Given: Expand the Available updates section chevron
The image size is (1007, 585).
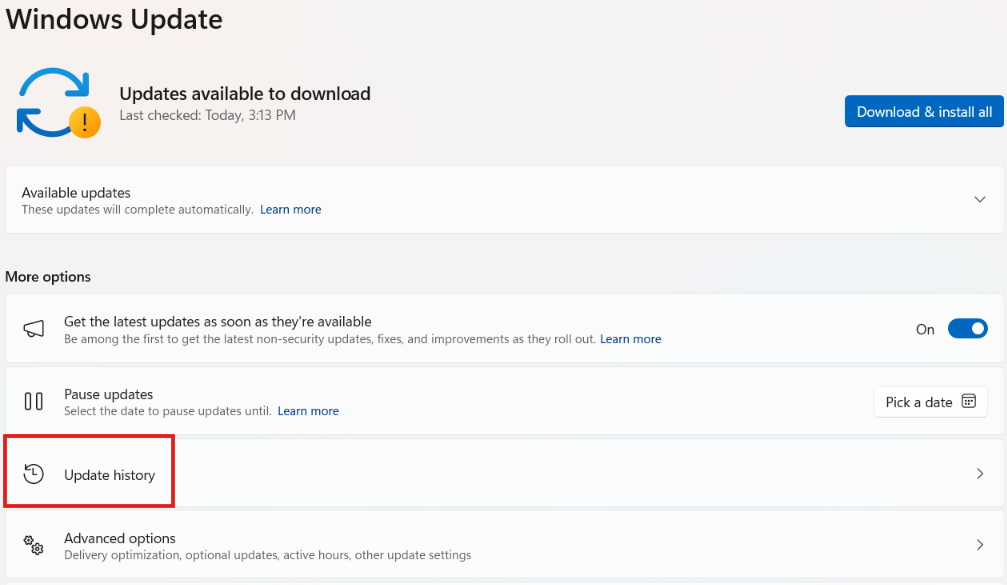Looking at the screenshot, I should point(979,200).
